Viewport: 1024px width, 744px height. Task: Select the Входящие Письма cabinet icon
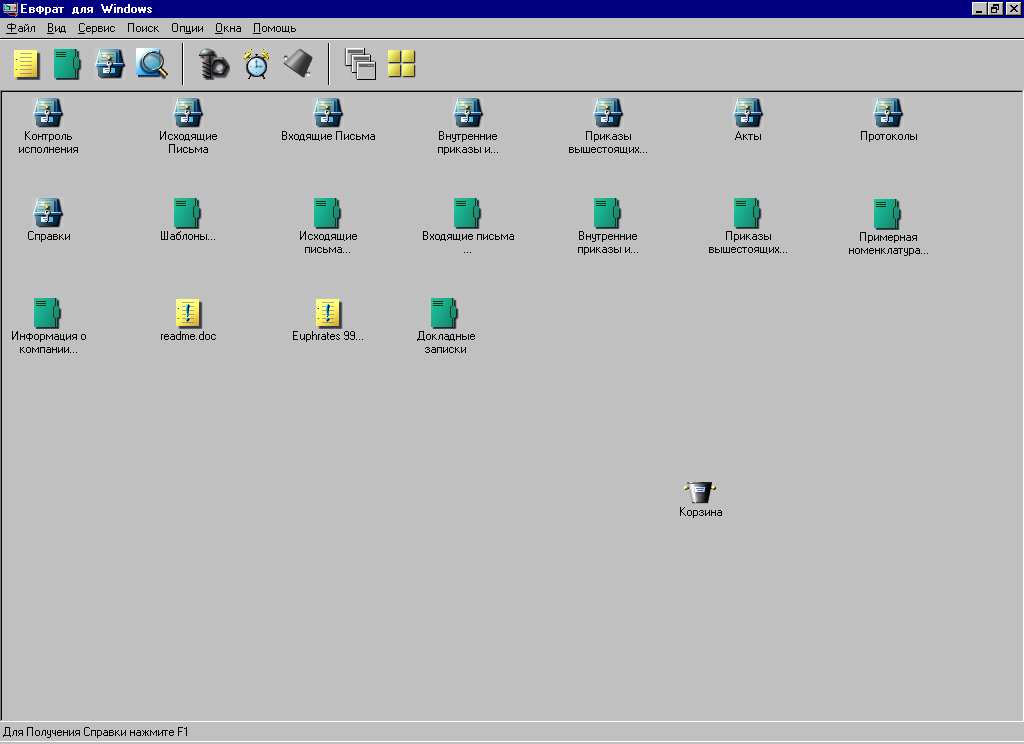pos(328,112)
